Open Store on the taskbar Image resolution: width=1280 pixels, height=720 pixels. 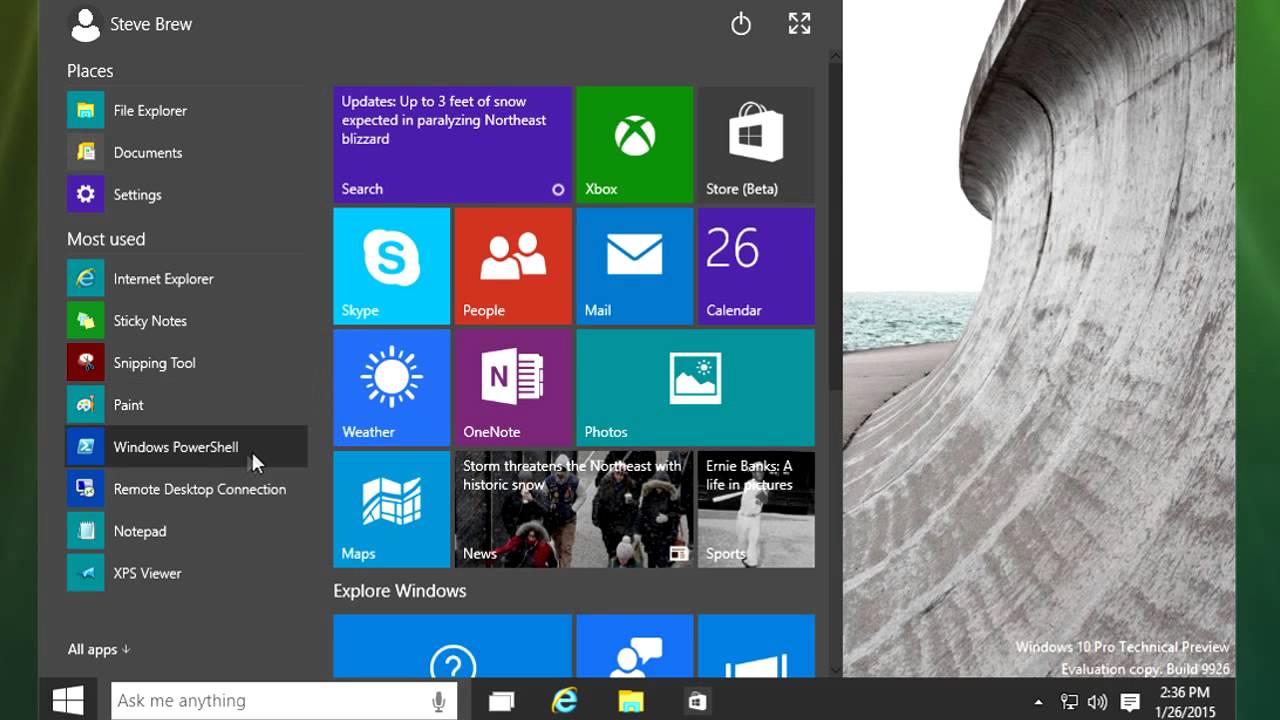click(697, 702)
